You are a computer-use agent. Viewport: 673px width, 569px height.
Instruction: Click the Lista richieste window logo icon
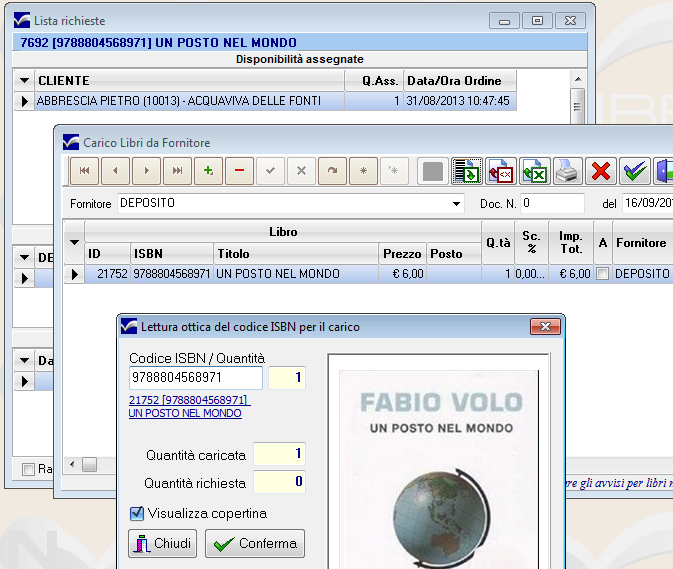click(x=22, y=20)
